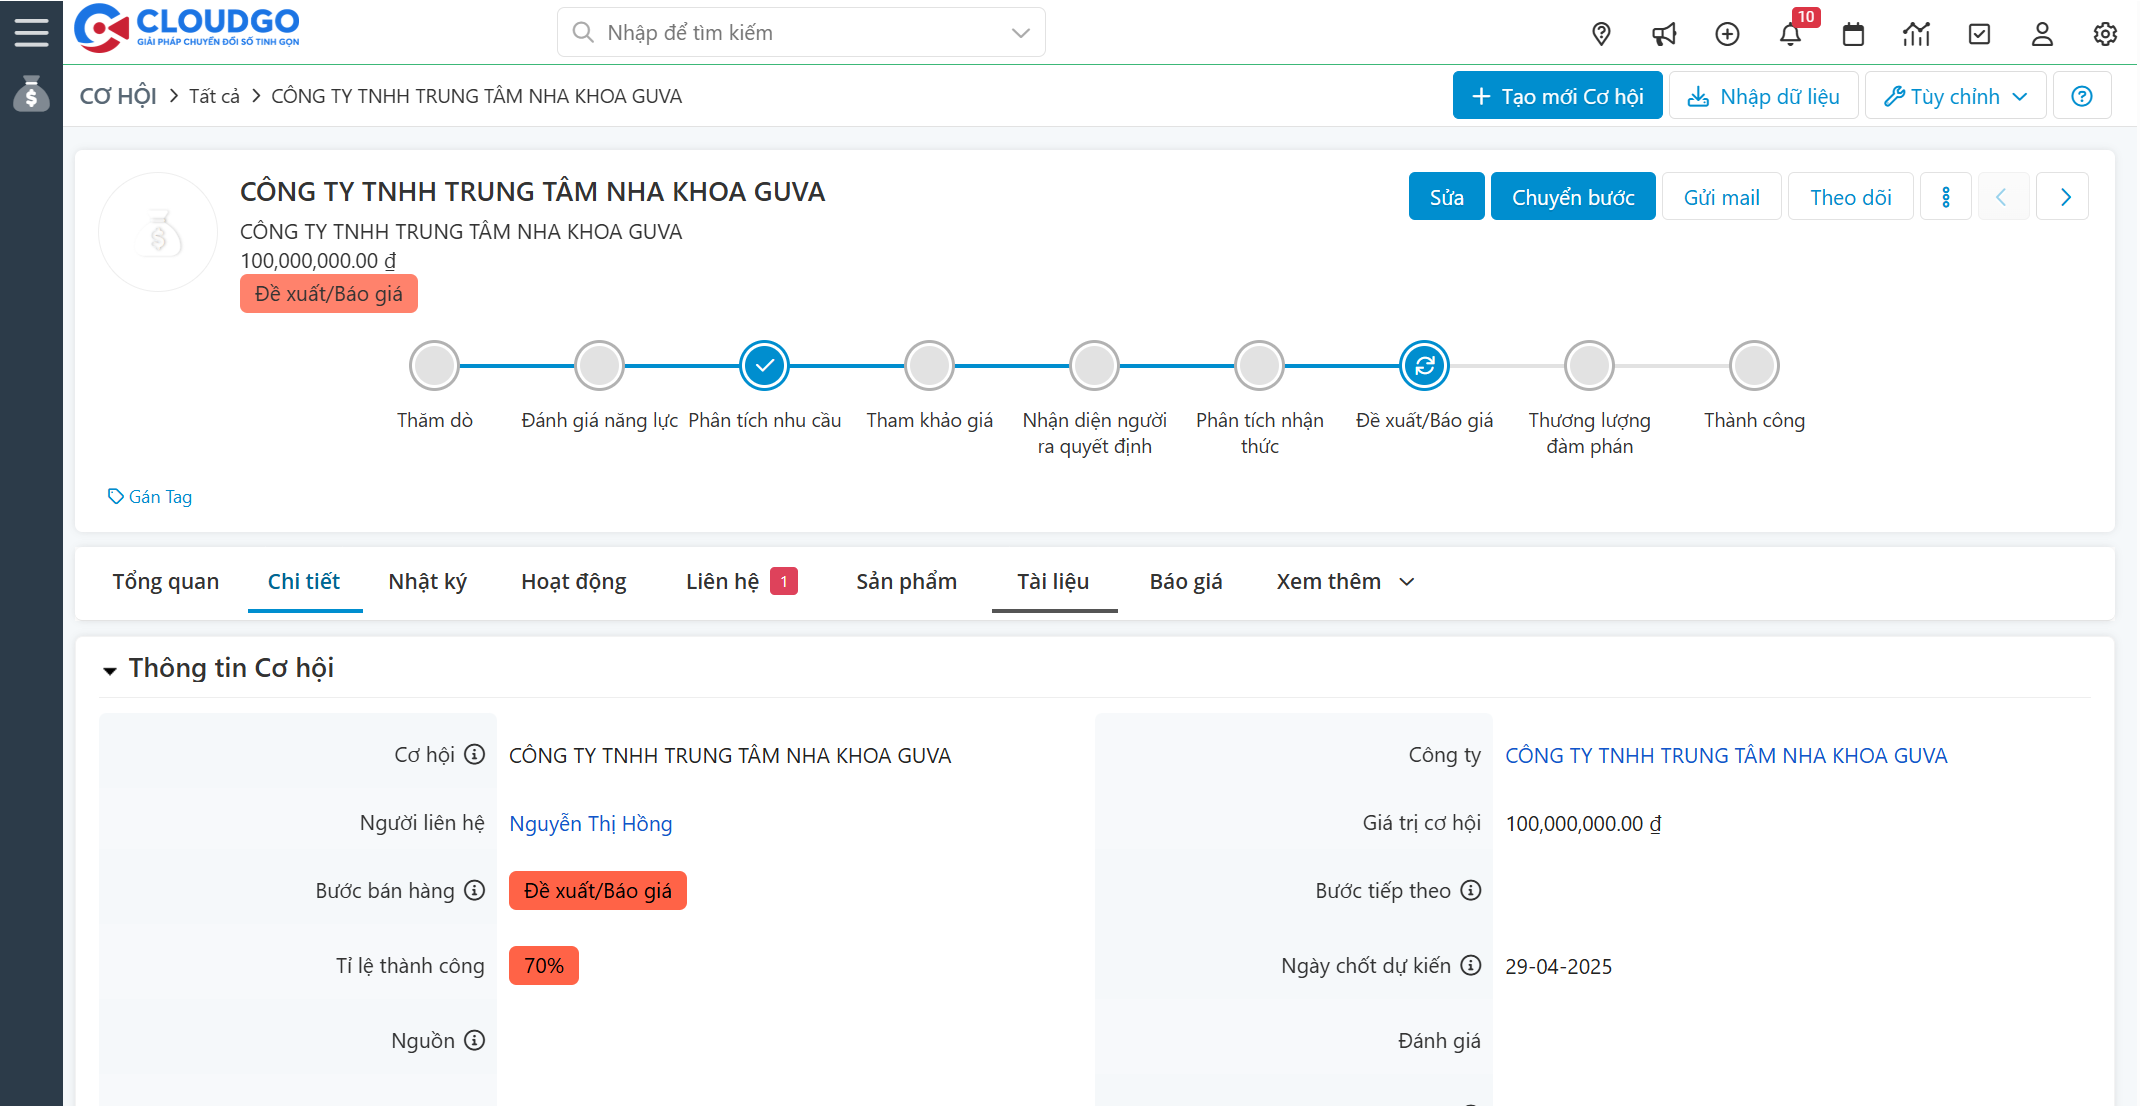Click the Chuyển bước button
The width and height of the screenshot is (2140, 1106).
pyautogui.click(x=1572, y=197)
